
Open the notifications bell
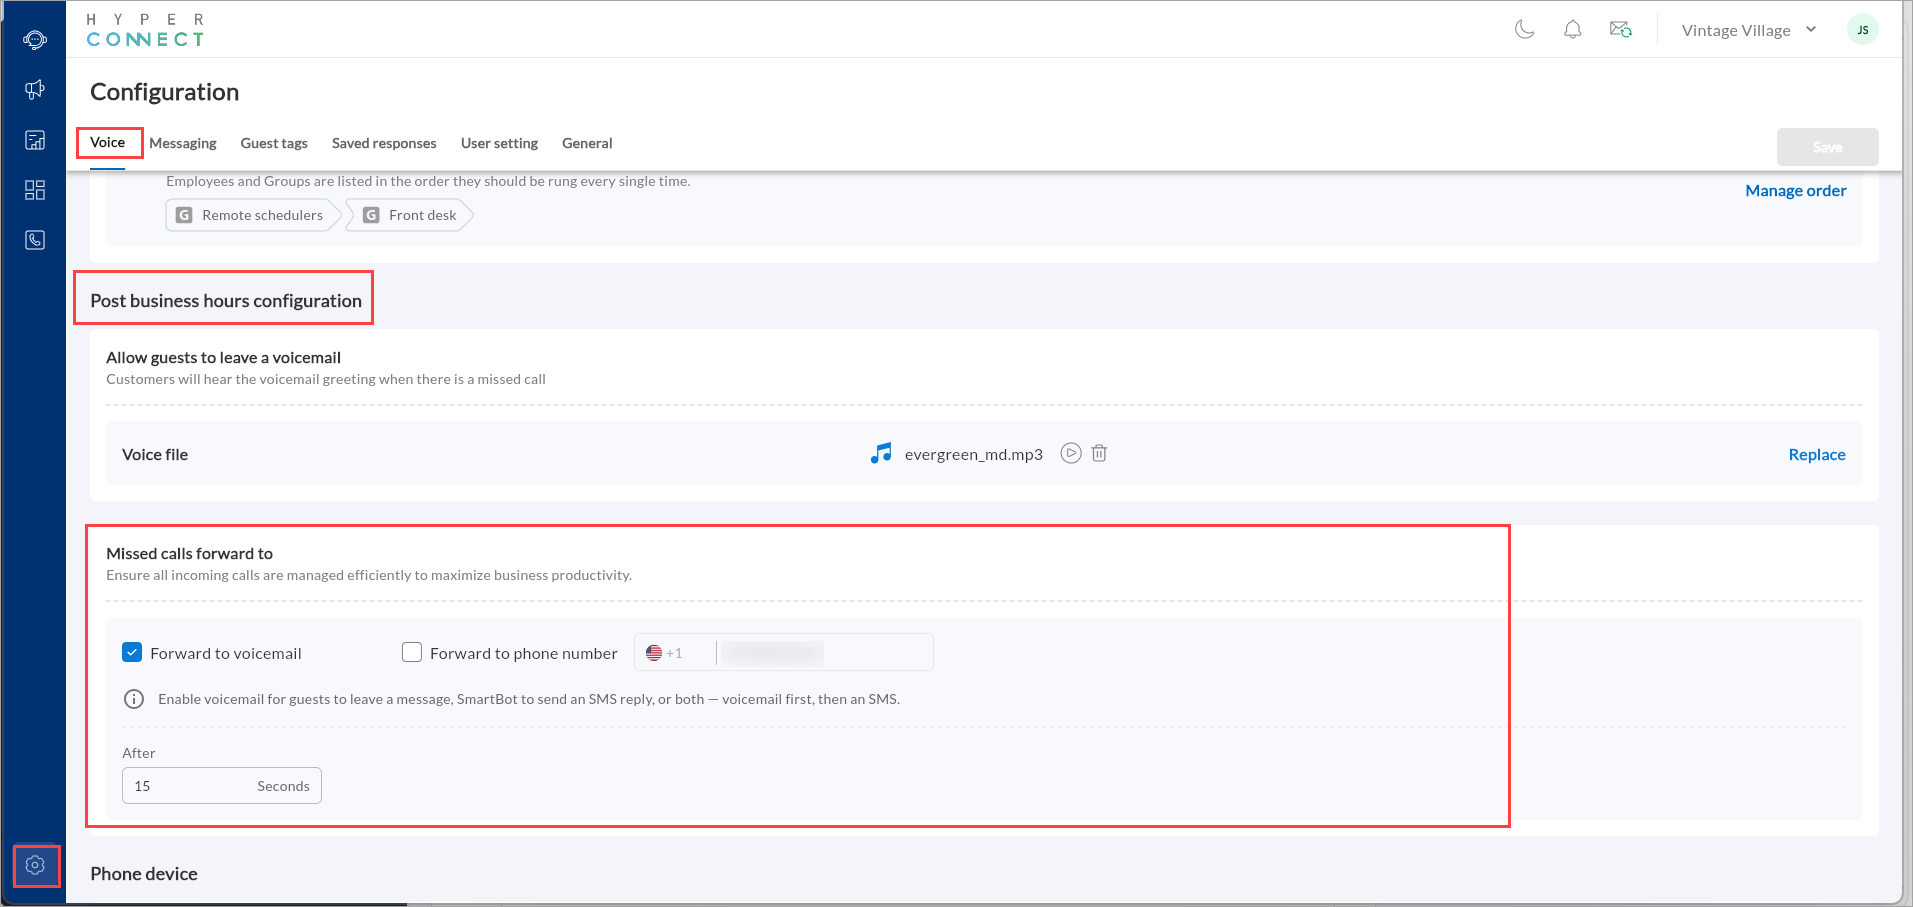click(1573, 30)
